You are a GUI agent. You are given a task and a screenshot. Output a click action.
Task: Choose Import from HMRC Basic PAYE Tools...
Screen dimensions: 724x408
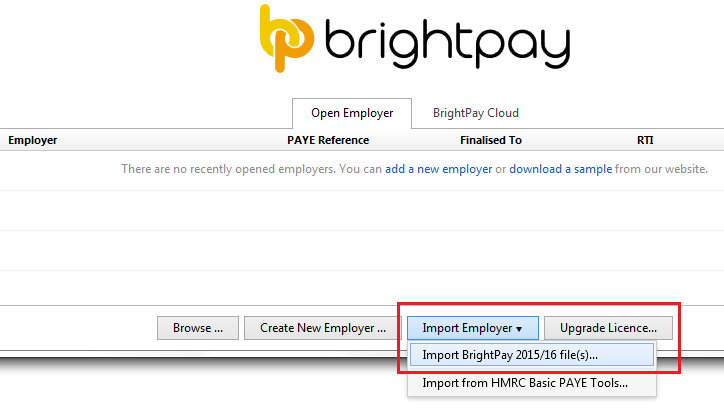coord(531,383)
